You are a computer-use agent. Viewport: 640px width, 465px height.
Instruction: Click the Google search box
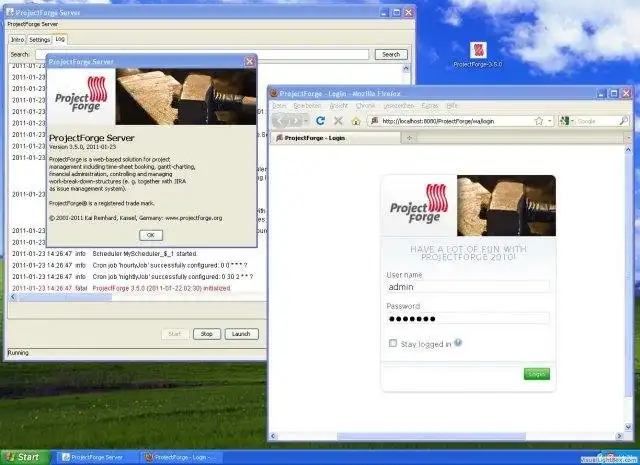[596, 121]
